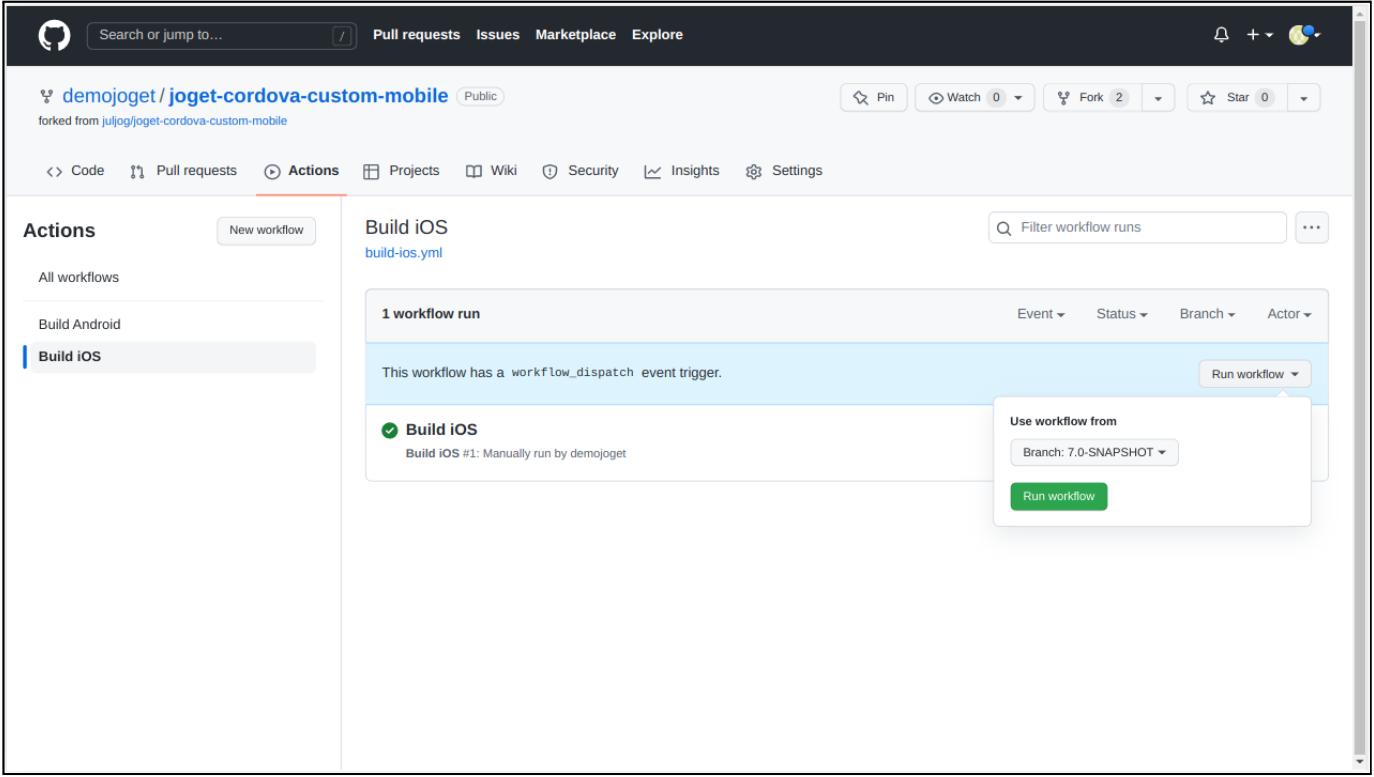Expand the Star lists dropdown arrow
The image size is (1374, 777).
coord(1304,98)
